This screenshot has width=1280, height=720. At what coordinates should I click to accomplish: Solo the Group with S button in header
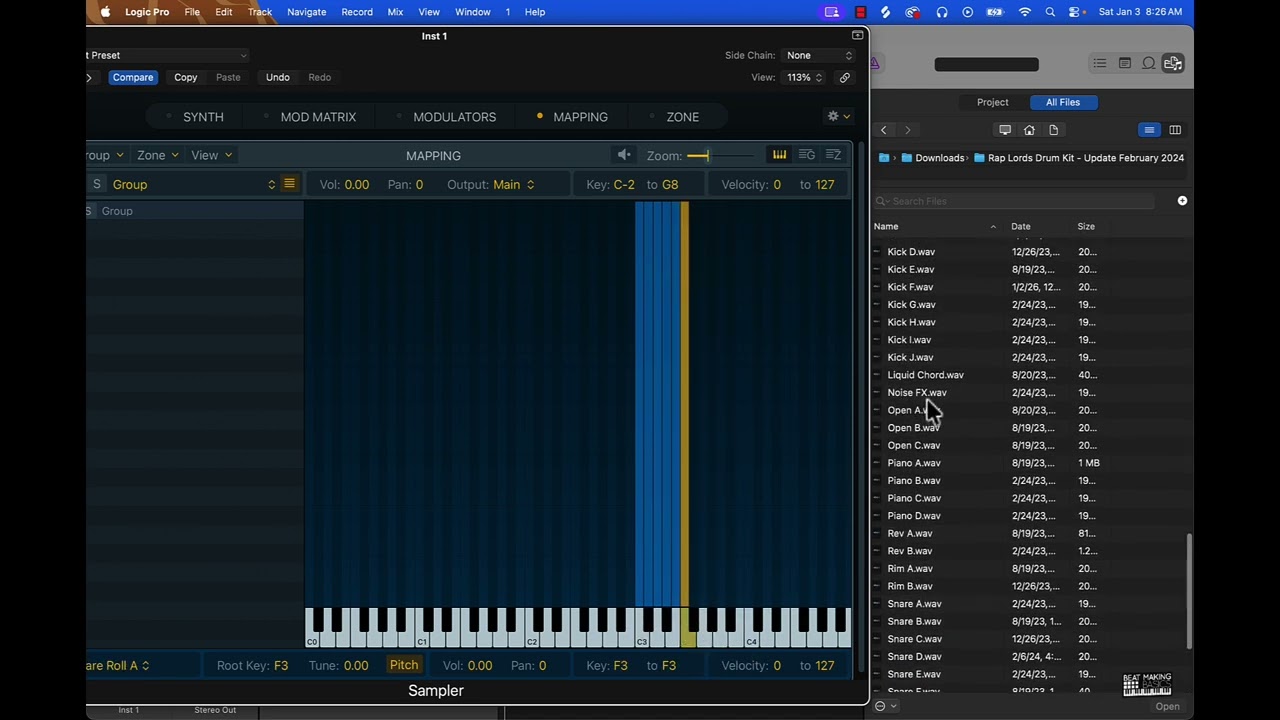click(96, 184)
